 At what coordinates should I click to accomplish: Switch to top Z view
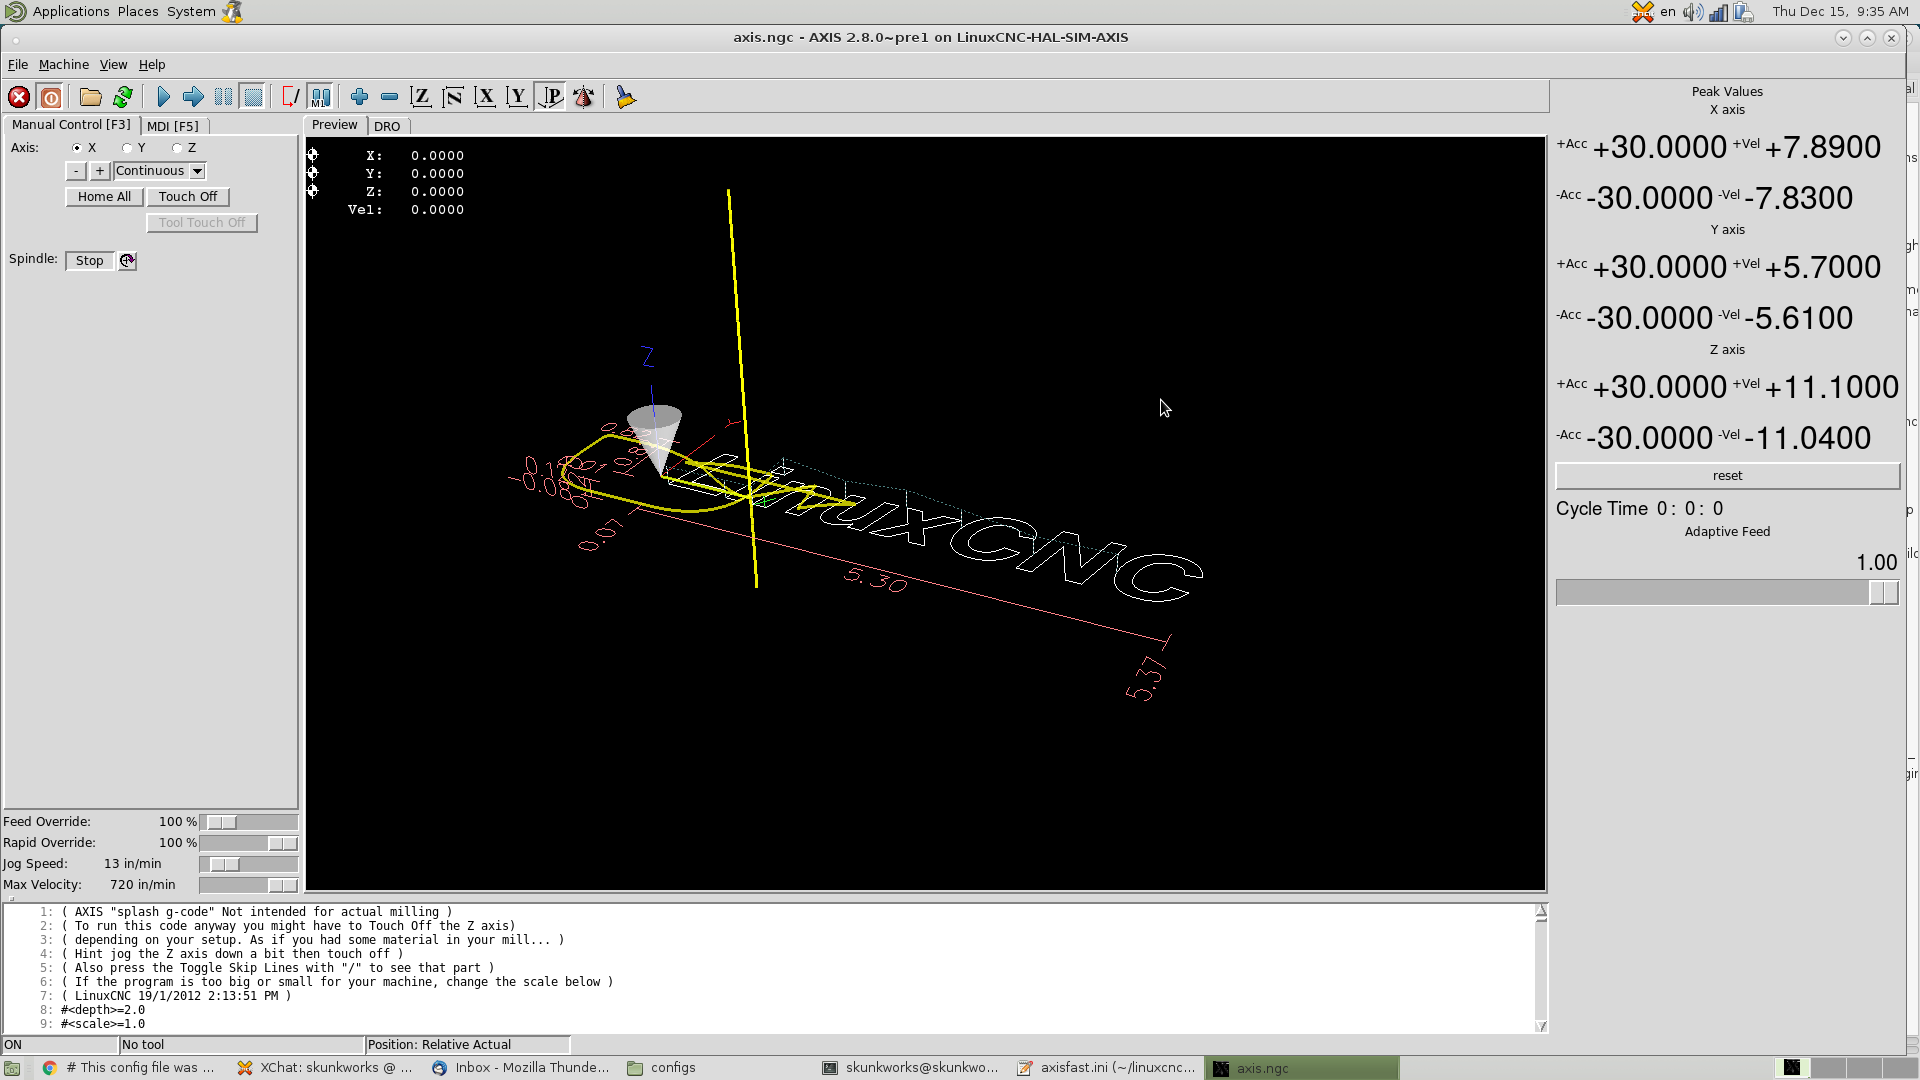pyautogui.click(x=421, y=97)
